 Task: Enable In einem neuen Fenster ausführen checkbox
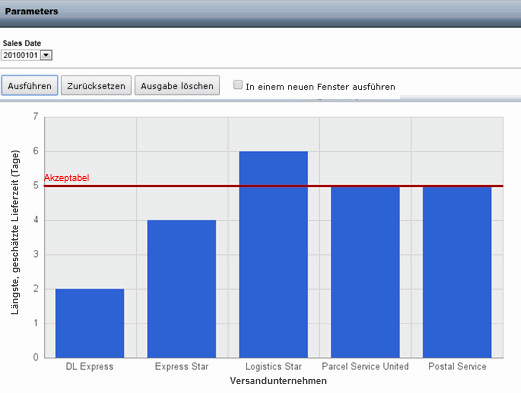238,85
